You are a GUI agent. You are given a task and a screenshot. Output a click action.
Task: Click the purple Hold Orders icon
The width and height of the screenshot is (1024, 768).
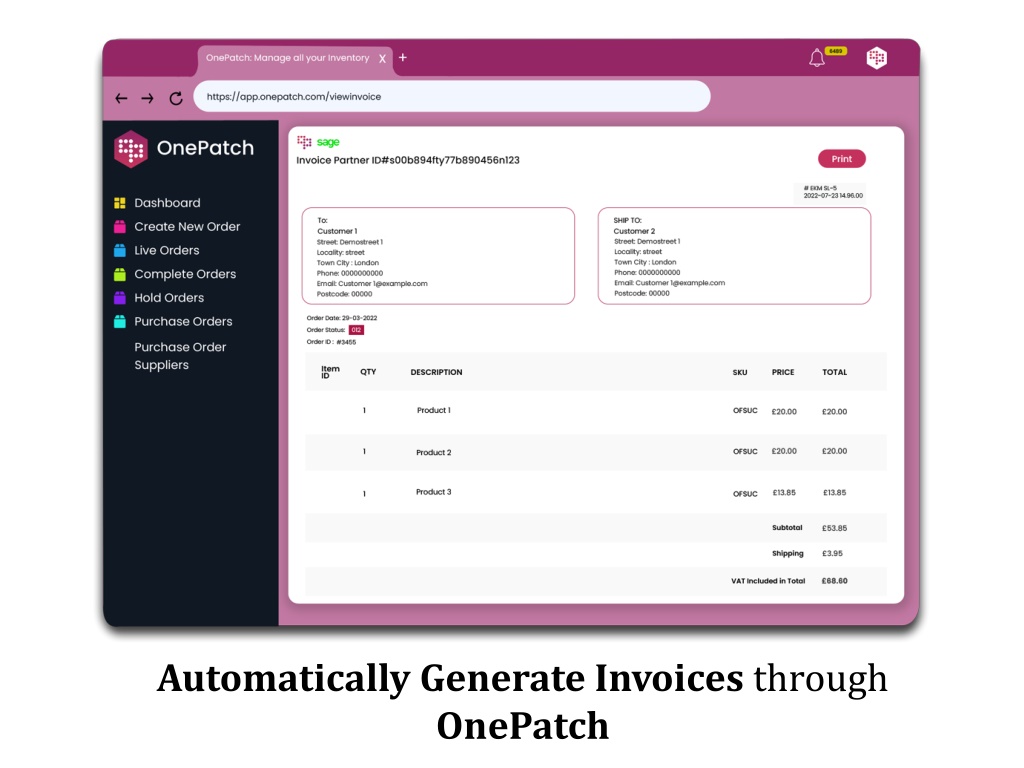pyautogui.click(x=120, y=298)
